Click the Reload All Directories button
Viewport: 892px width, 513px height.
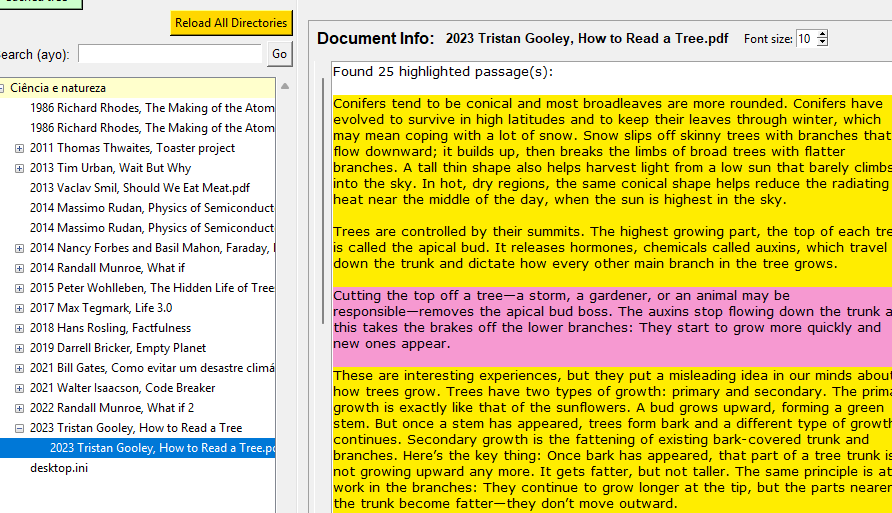click(x=231, y=23)
